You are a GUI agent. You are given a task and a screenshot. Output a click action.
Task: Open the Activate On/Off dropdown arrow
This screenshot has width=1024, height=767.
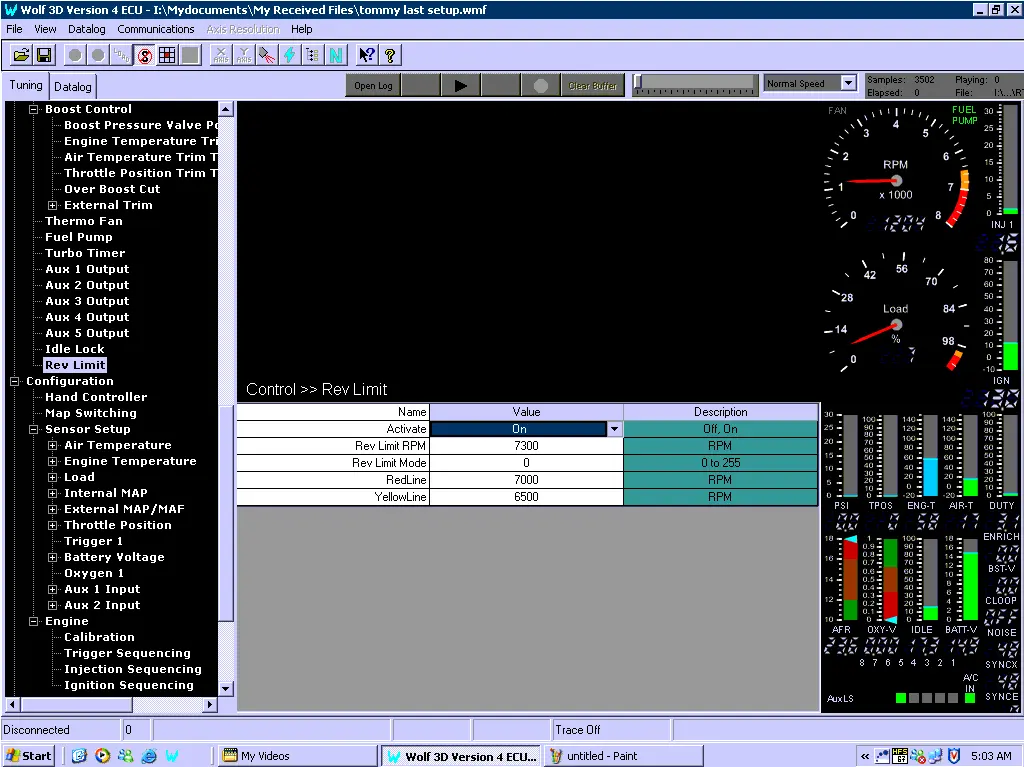pos(615,429)
